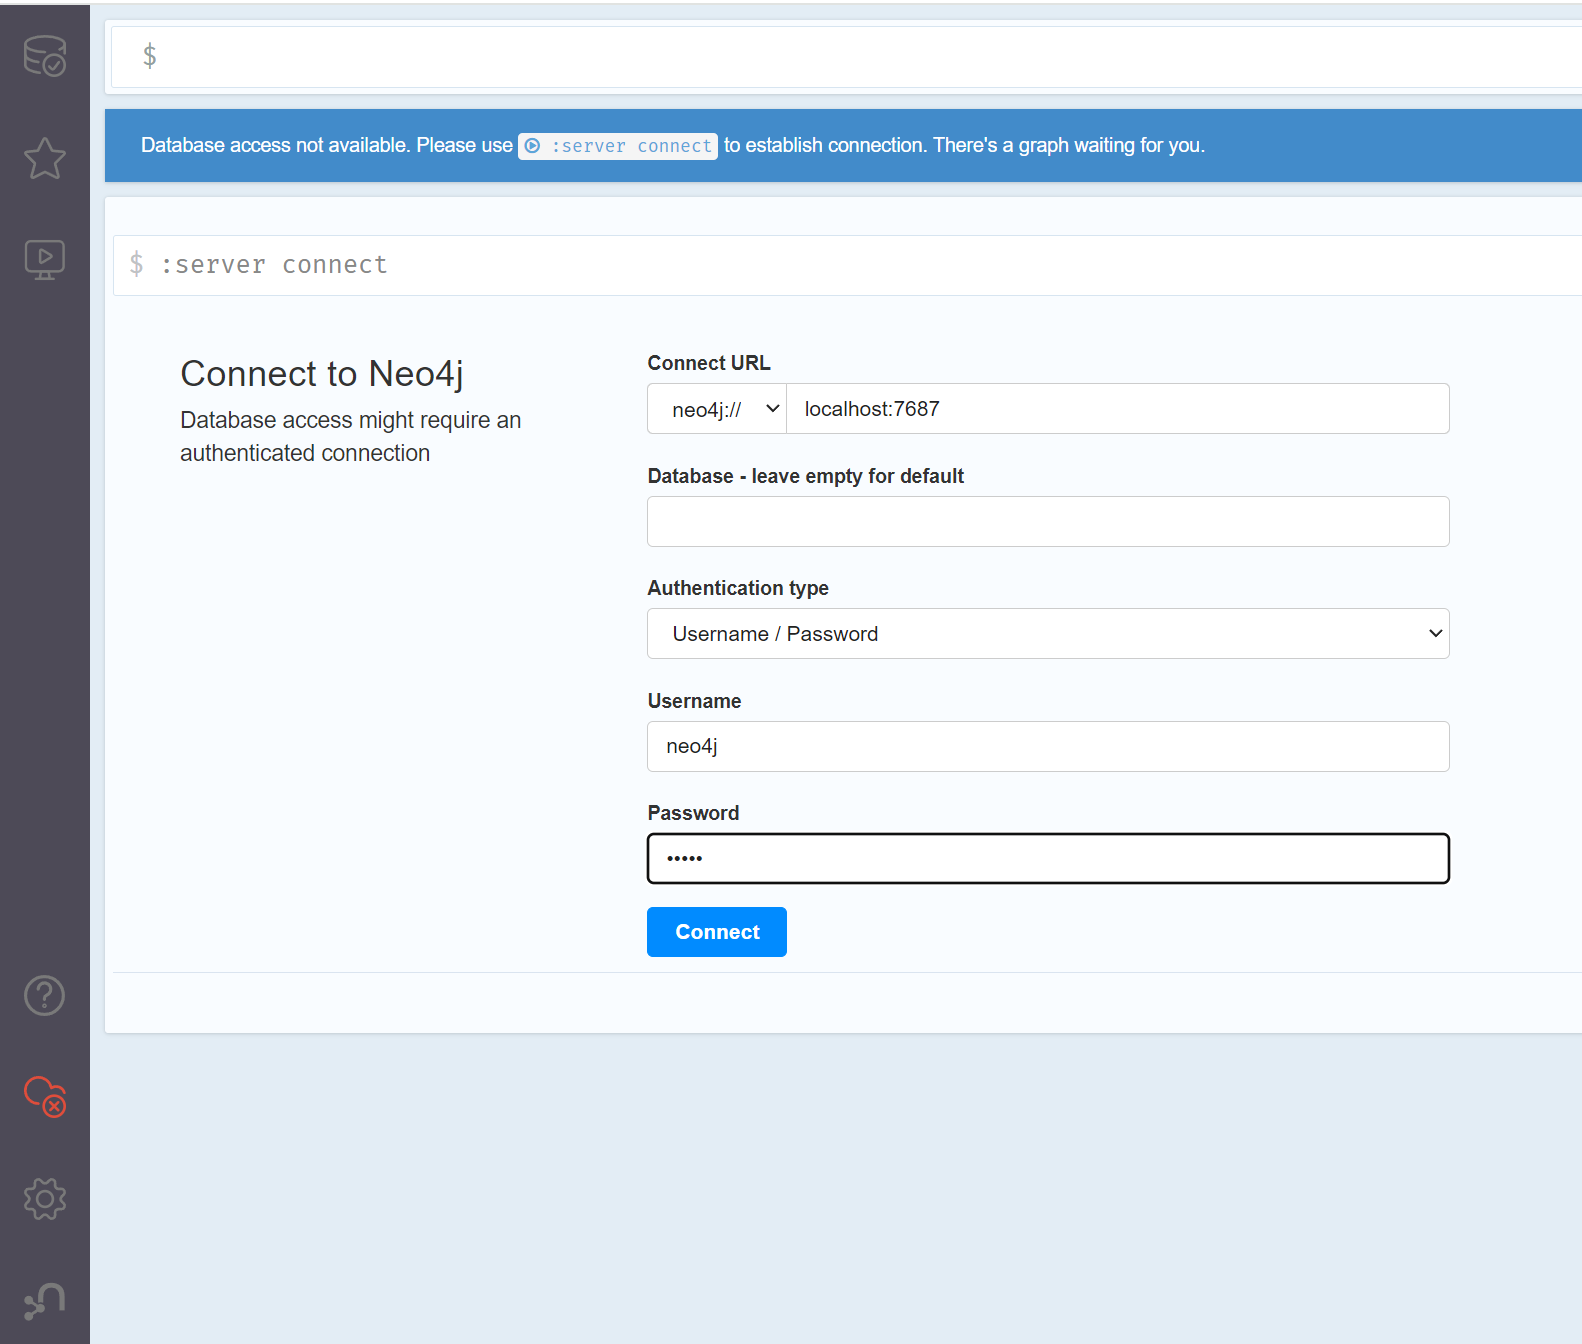Open the Guides (project files) play-screen icon

(45, 260)
